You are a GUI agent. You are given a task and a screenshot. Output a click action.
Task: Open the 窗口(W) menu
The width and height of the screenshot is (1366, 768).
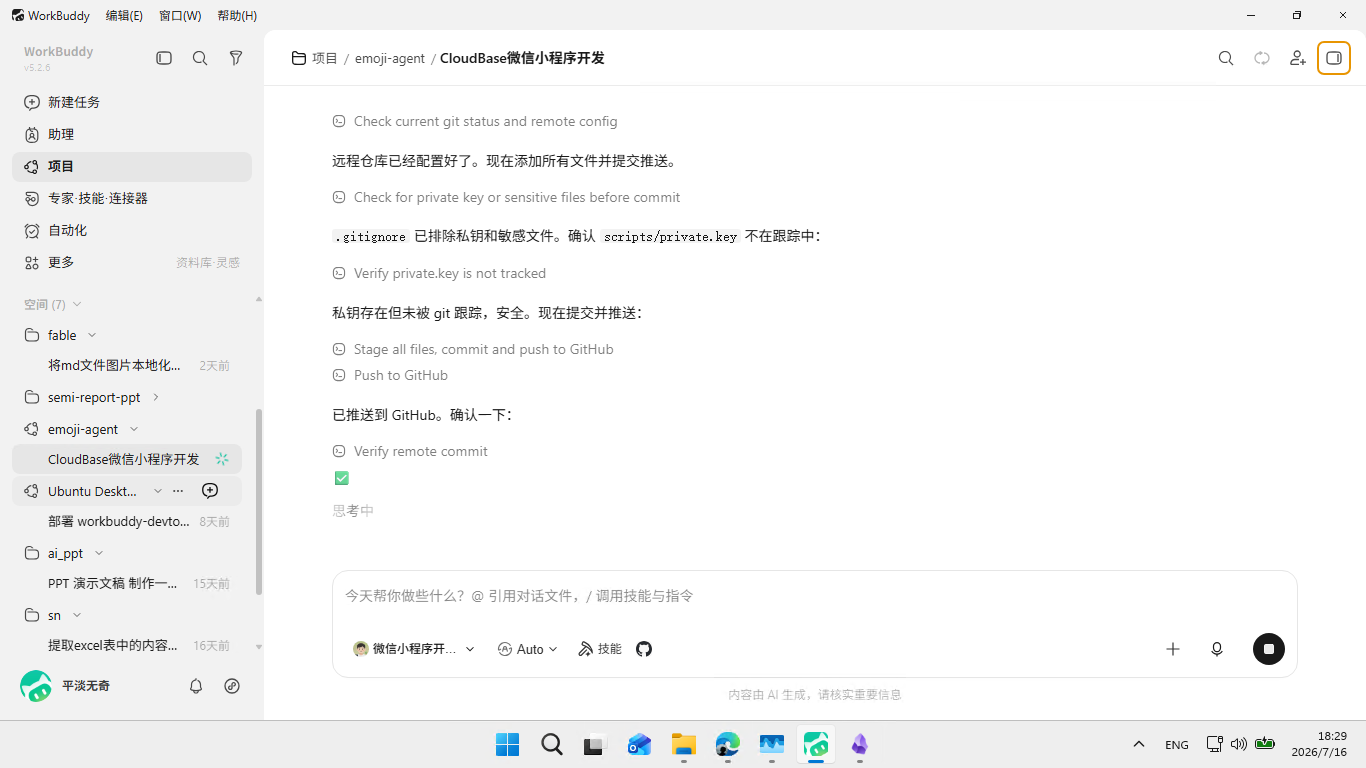tap(180, 15)
